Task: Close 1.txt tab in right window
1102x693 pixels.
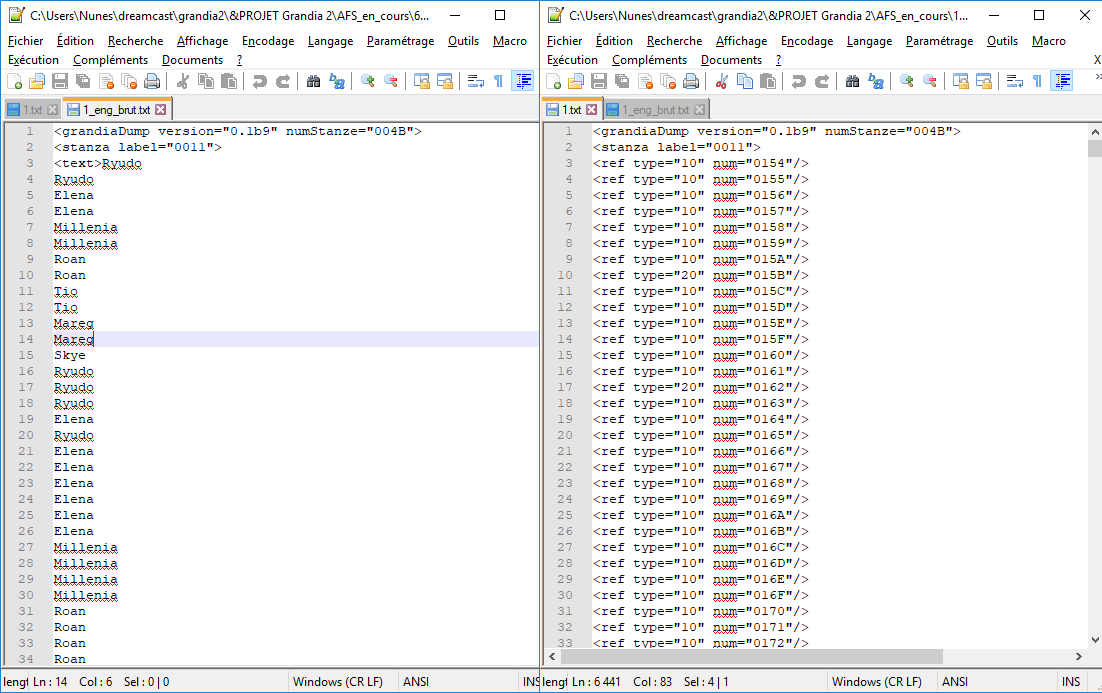Action: click(592, 110)
